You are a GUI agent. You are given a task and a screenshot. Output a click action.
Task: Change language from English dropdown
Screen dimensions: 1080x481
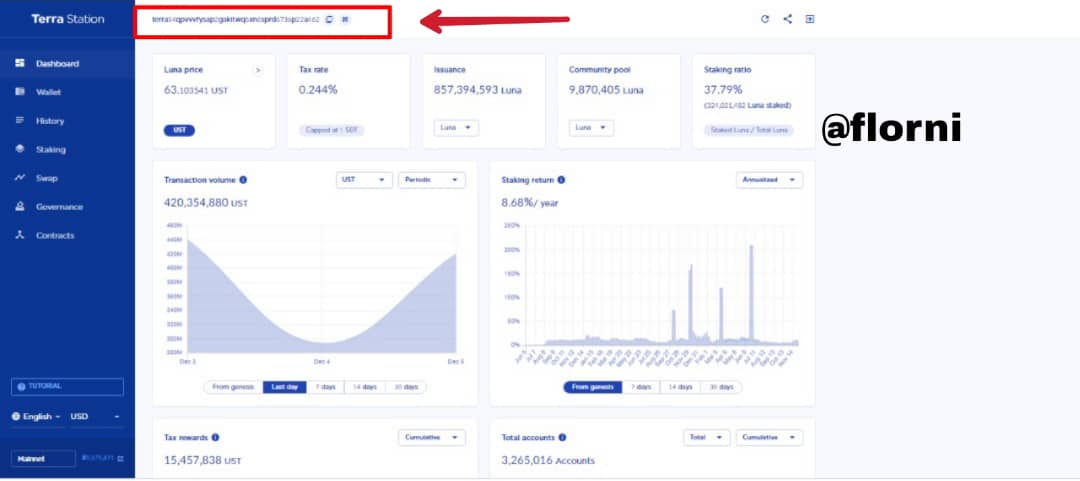pyautogui.click(x=38, y=417)
